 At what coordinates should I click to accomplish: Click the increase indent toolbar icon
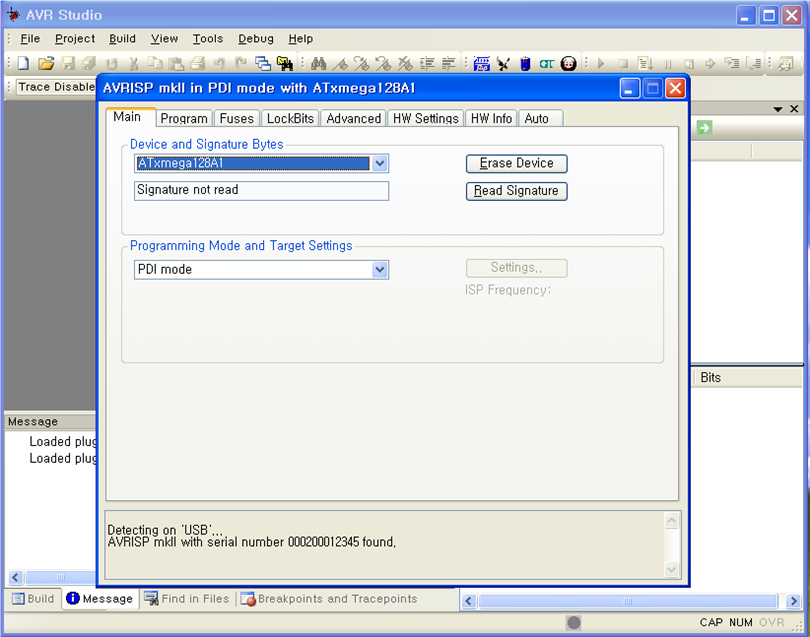click(x=427, y=64)
